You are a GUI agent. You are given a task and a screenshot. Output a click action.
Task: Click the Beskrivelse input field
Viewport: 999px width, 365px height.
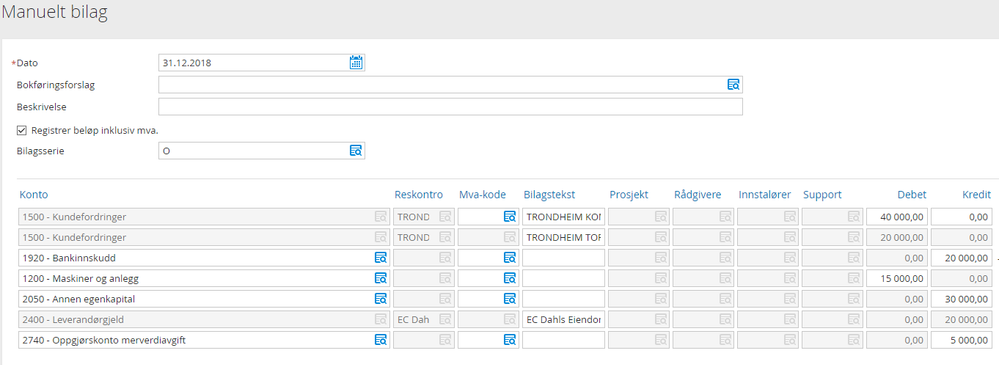450,107
